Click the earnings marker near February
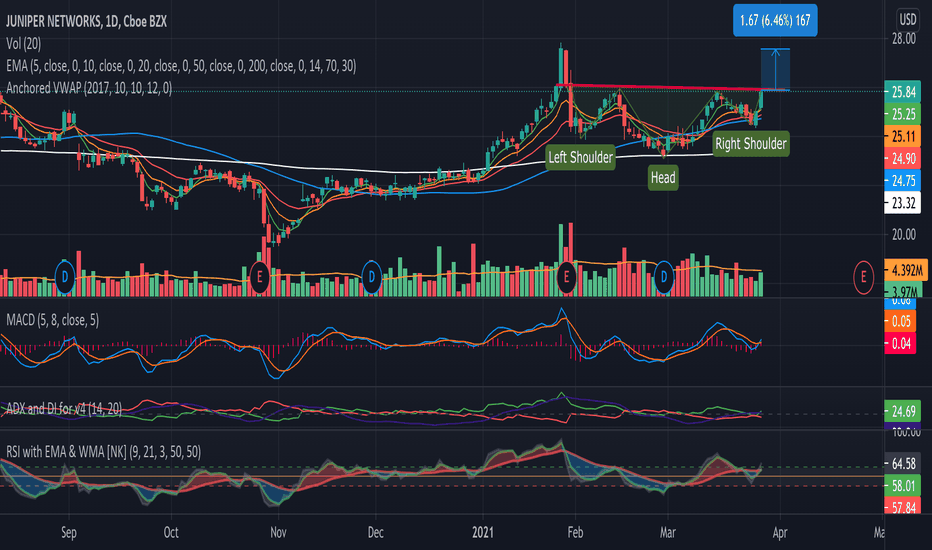 tap(566, 276)
